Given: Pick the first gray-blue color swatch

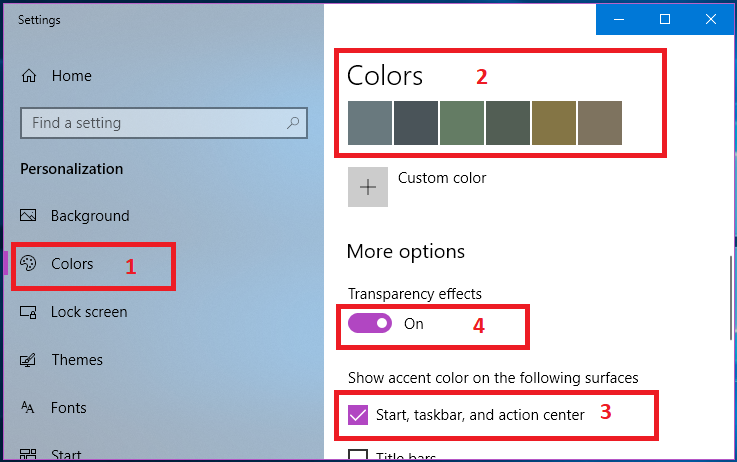Looking at the screenshot, I should pyautogui.click(x=369, y=123).
